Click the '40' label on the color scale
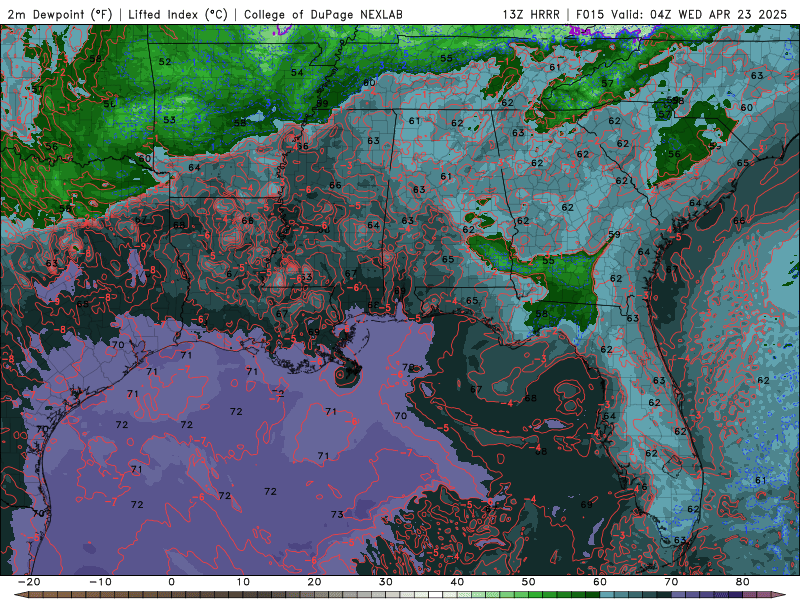This screenshot has width=800, height=600. coord(457,582)
